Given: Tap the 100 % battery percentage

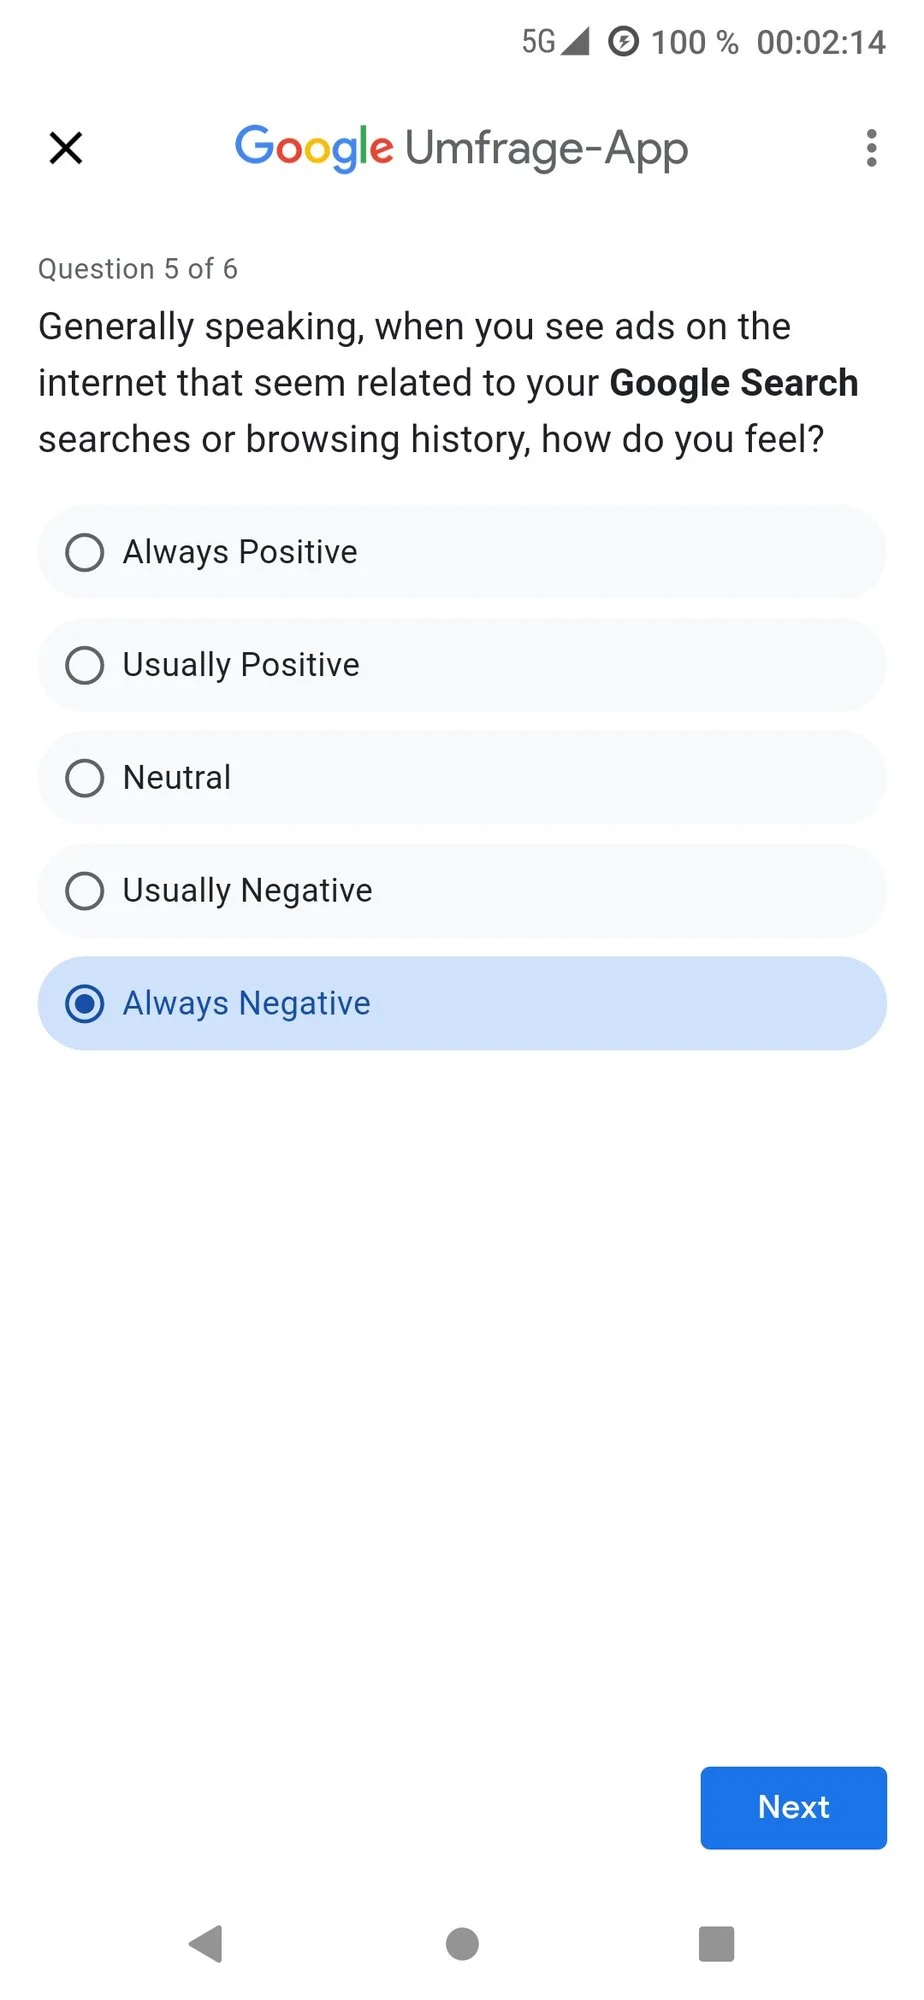Looking at the screenshot, I should point(695,42).
